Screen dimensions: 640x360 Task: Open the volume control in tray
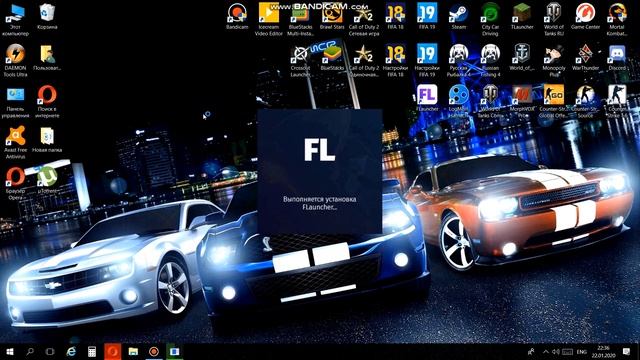coord(556,351)
